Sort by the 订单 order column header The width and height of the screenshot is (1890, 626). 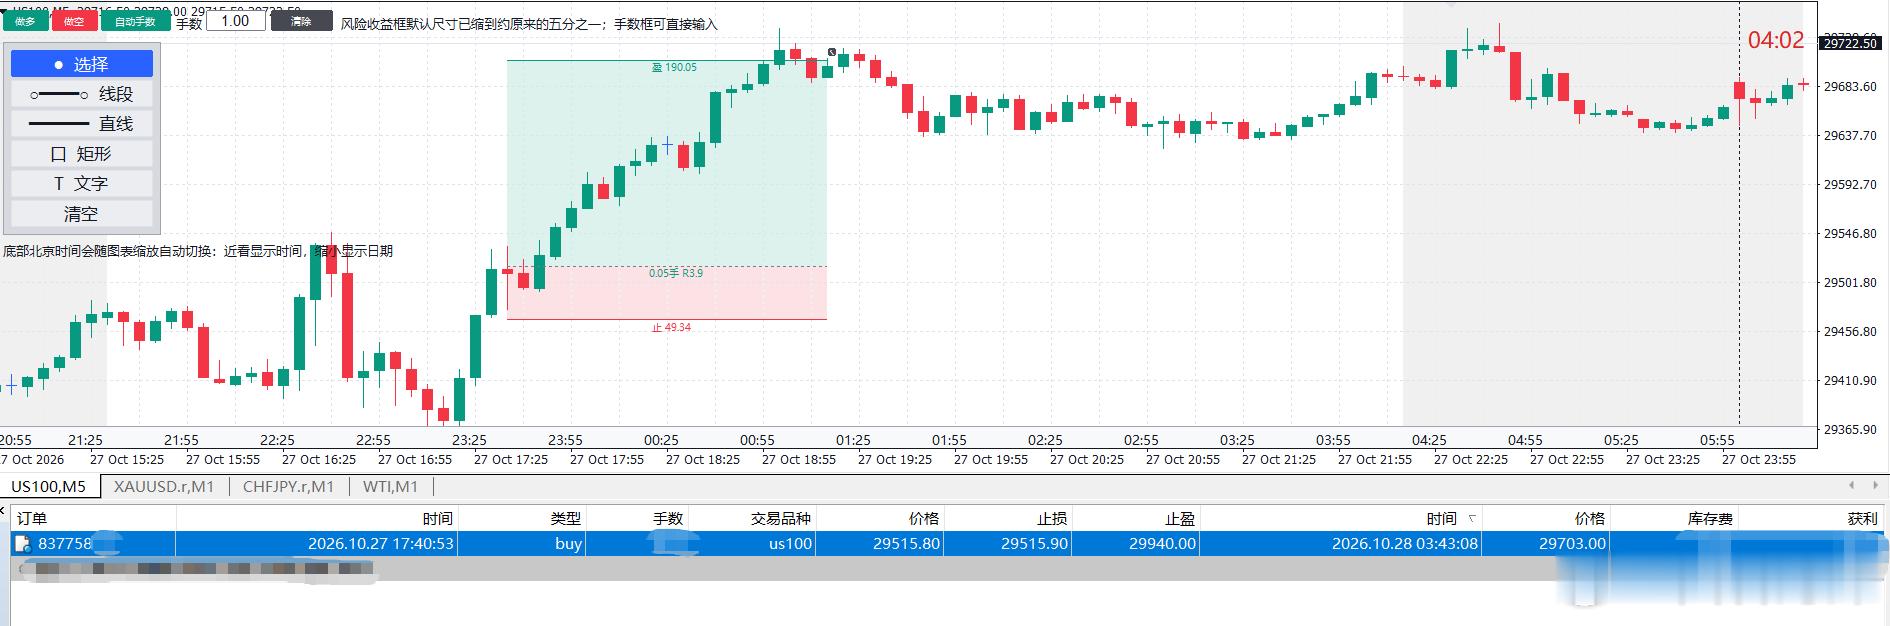[93, 518]
